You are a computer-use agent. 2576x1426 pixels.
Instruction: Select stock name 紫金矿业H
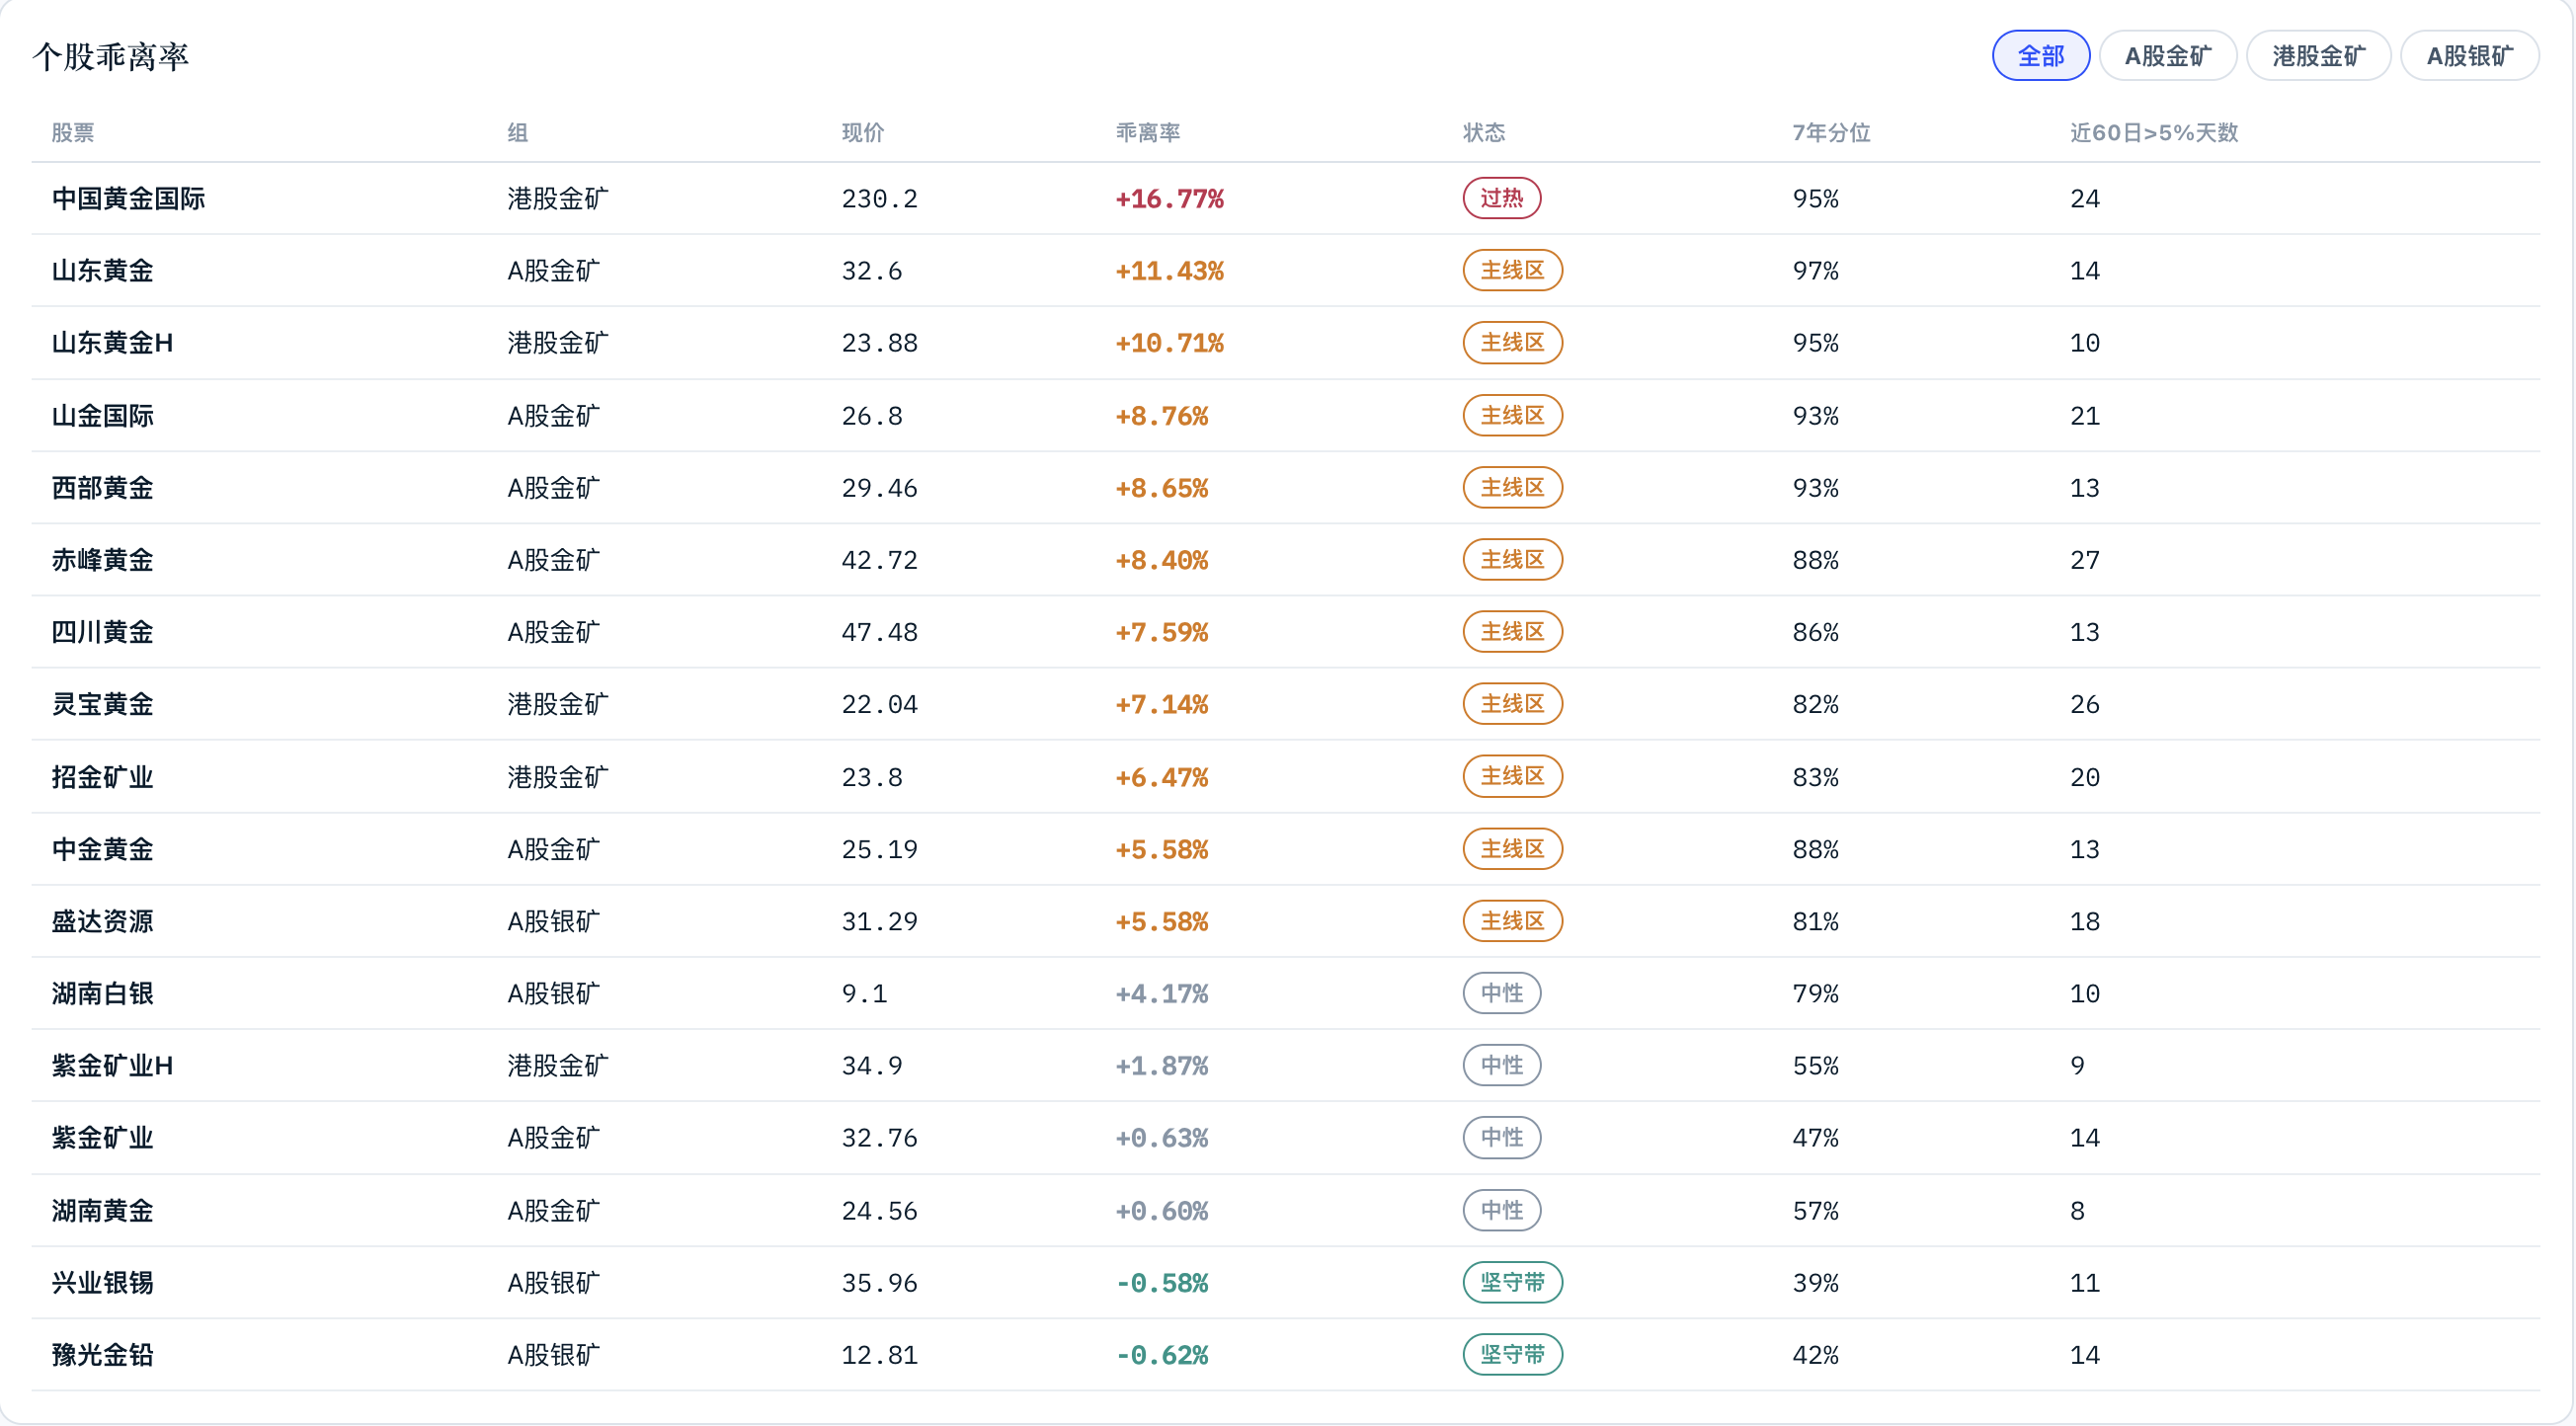[112, 1066]
